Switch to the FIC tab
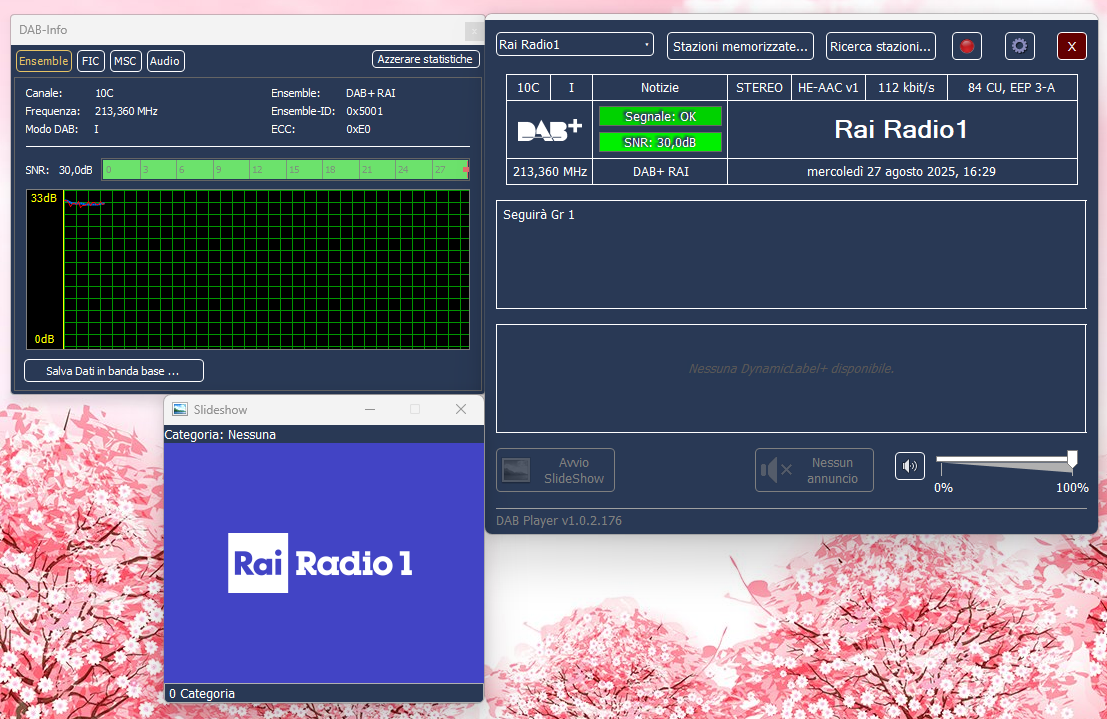 90,61
